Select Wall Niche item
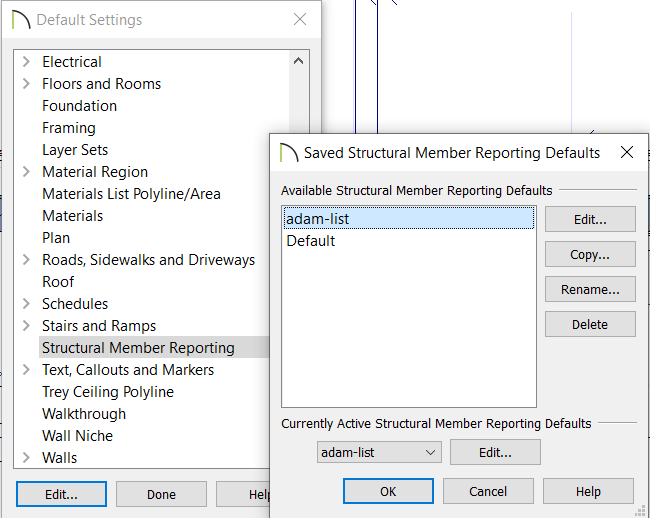 pyautogui.click(x=78, y=436)
